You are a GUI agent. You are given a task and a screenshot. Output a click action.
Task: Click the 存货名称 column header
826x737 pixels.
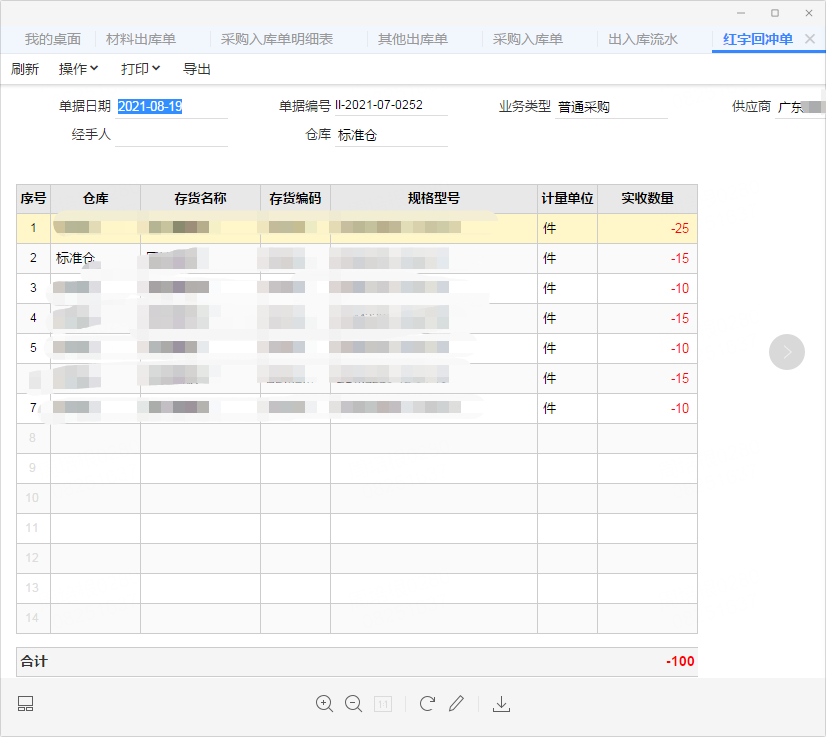click(x=200, y=199)
